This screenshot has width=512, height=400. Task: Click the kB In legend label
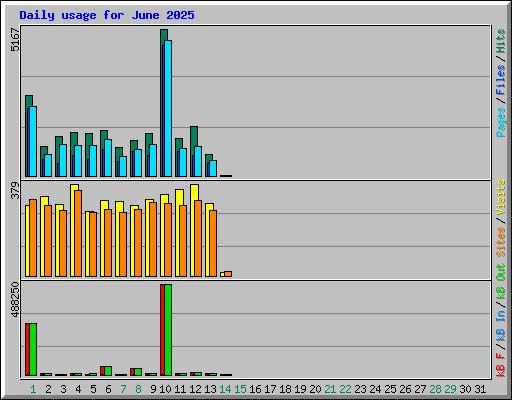click(x=500, y=325)
